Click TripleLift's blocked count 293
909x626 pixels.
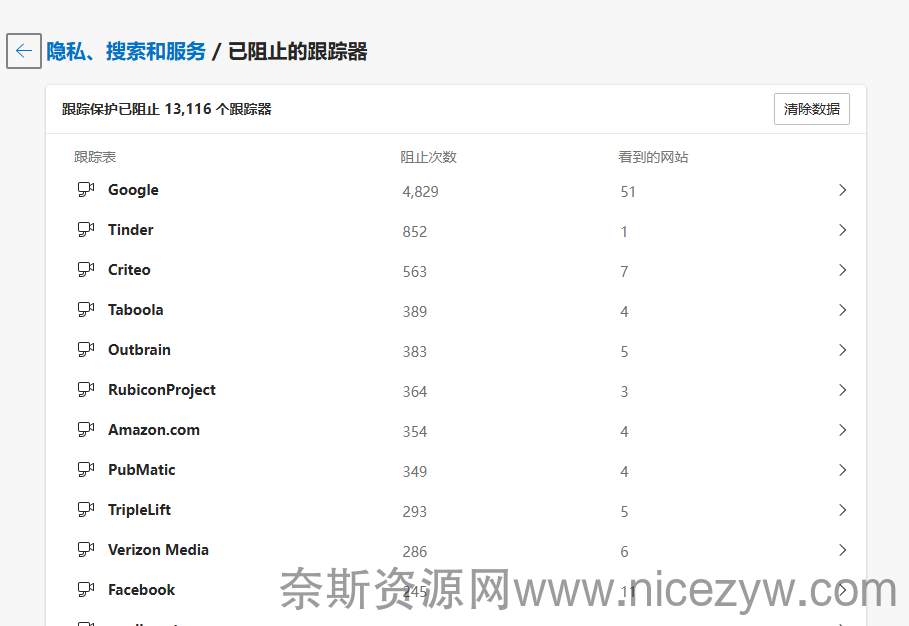414,512
